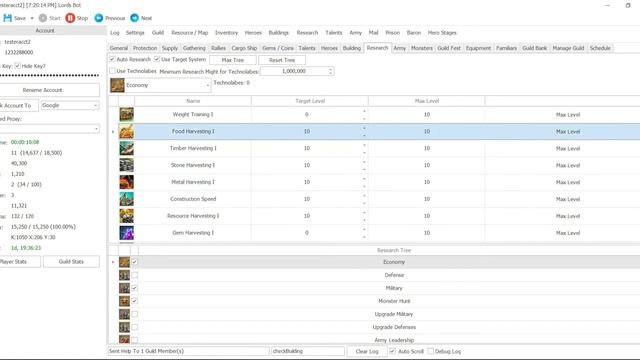The height and width of the screenshot is (360, 640).
Task: Switch to the Guild Fest sub-tab
Action: [449, 48]
